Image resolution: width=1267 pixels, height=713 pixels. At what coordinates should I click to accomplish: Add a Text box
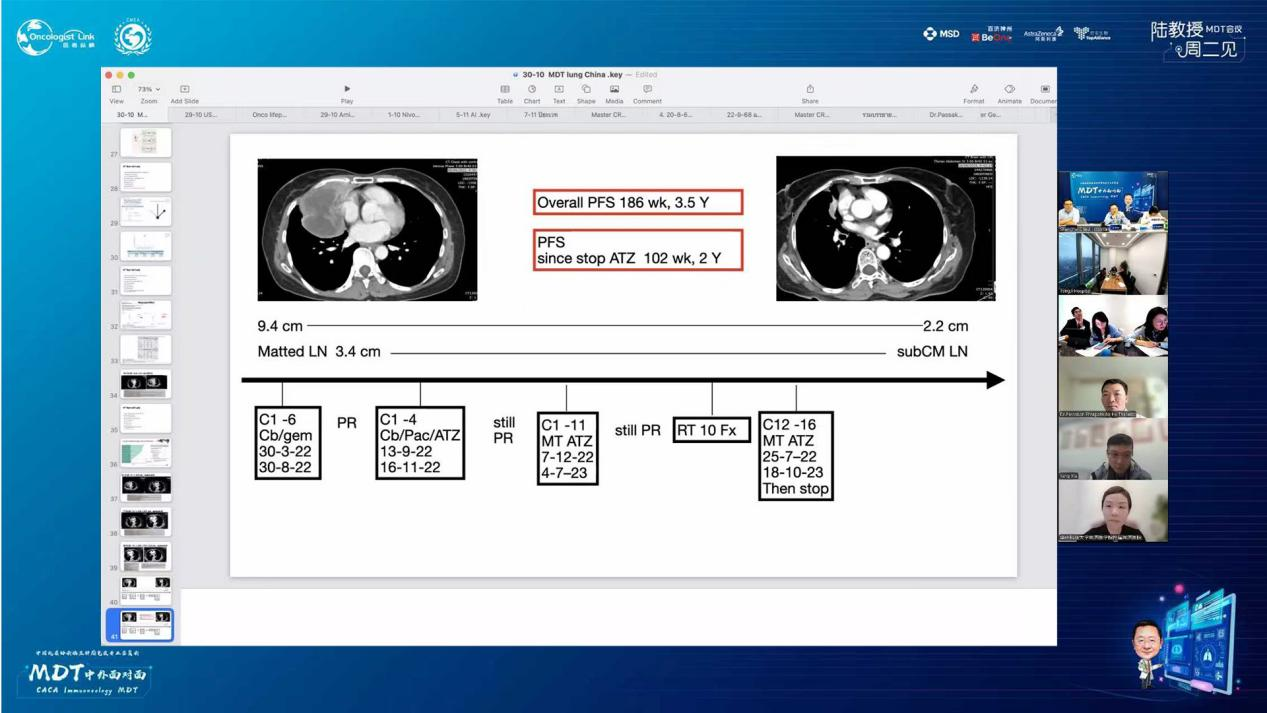pyautogui.click(x=559, y=90)
